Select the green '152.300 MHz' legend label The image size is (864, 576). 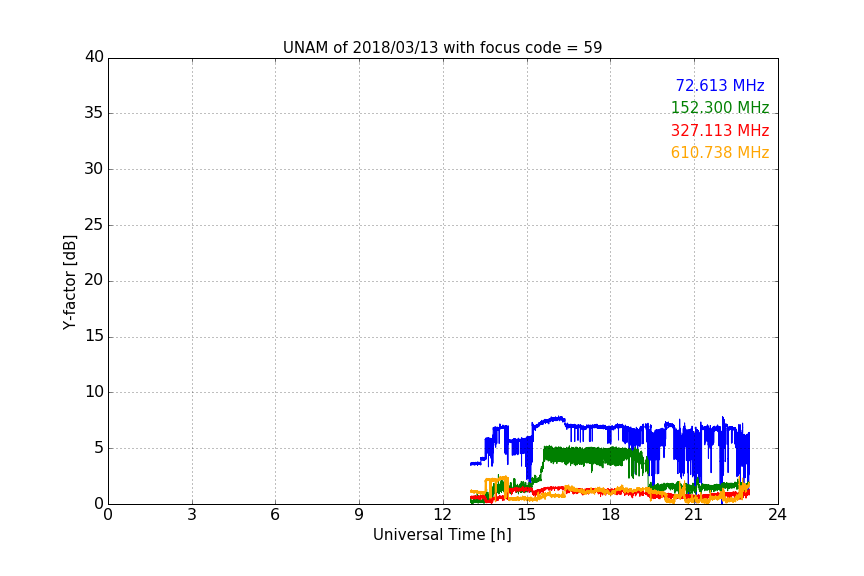720,107
